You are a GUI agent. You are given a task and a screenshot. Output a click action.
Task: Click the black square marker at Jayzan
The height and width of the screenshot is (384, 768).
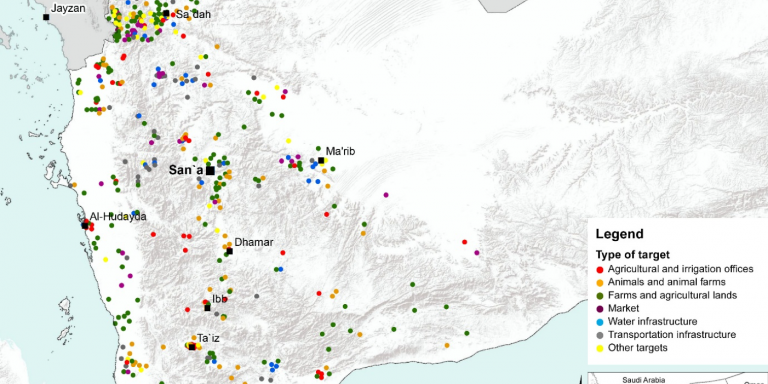click(x=46, y=17)
